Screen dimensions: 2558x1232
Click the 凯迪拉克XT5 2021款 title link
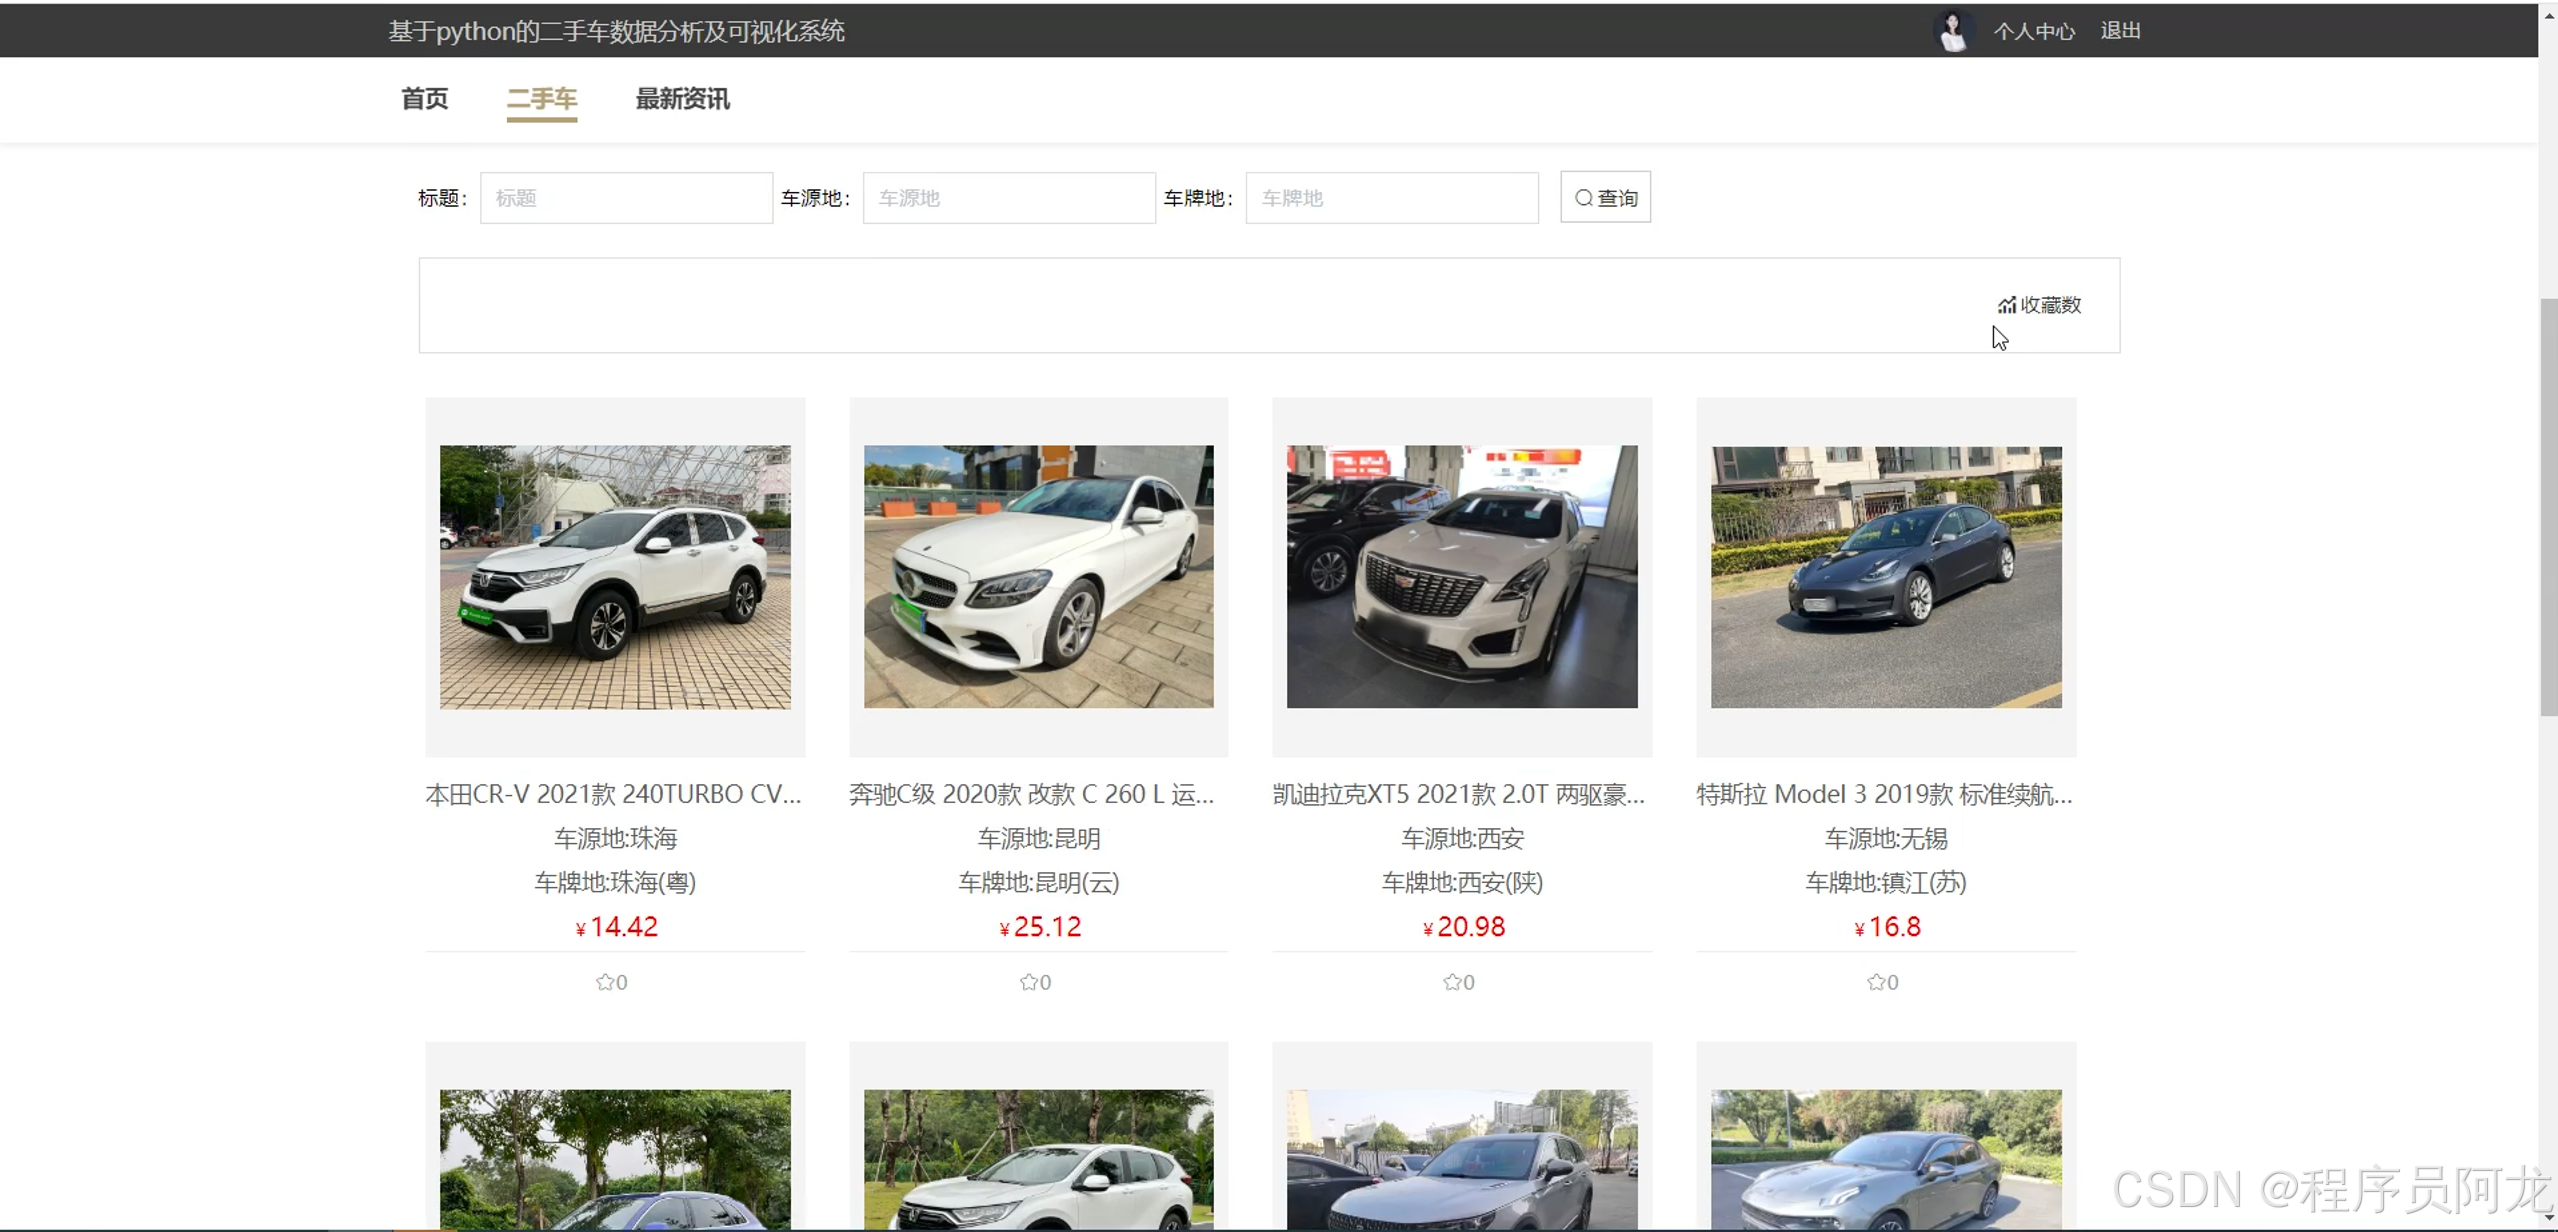point(1458,794)
